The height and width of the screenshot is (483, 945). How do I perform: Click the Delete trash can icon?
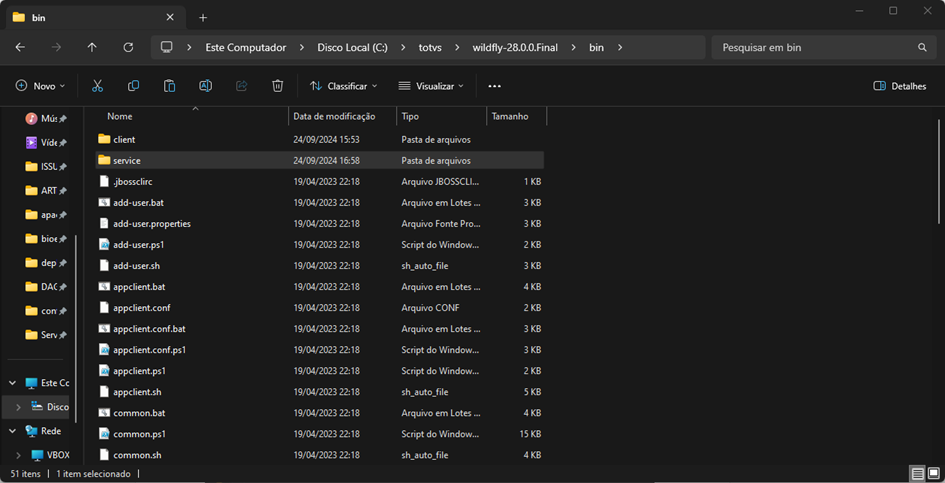coord(277,86)
